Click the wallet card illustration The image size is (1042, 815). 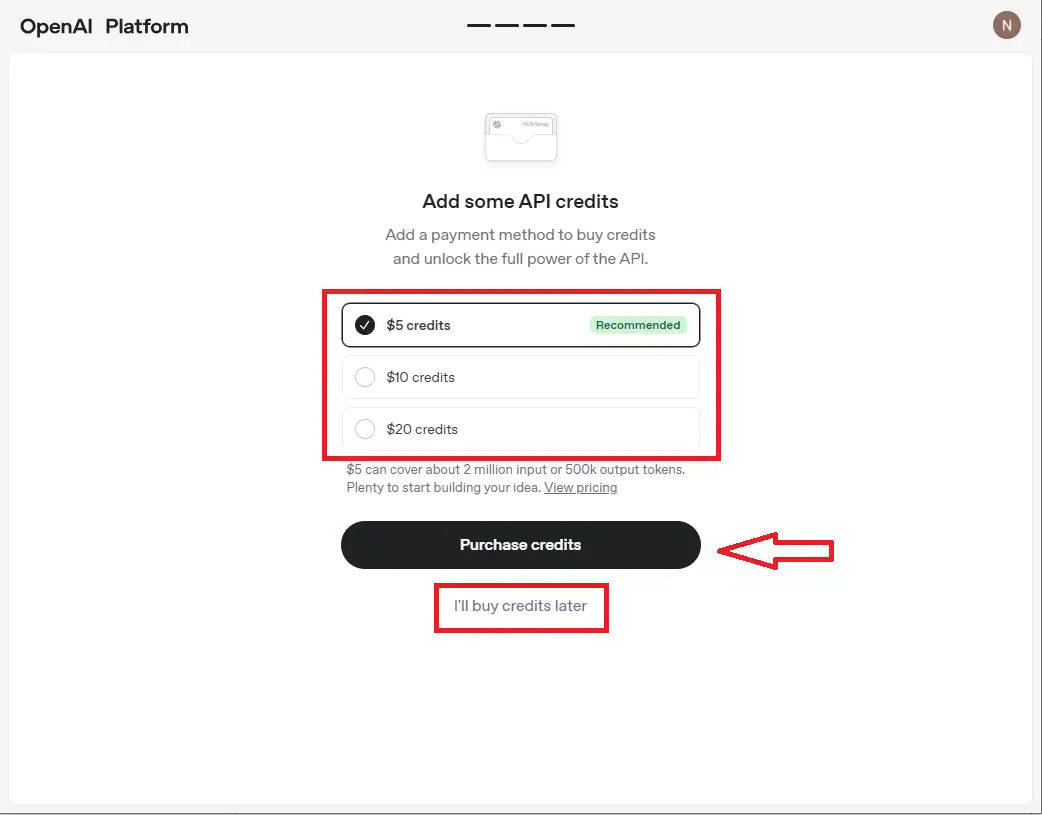point(520,138)
